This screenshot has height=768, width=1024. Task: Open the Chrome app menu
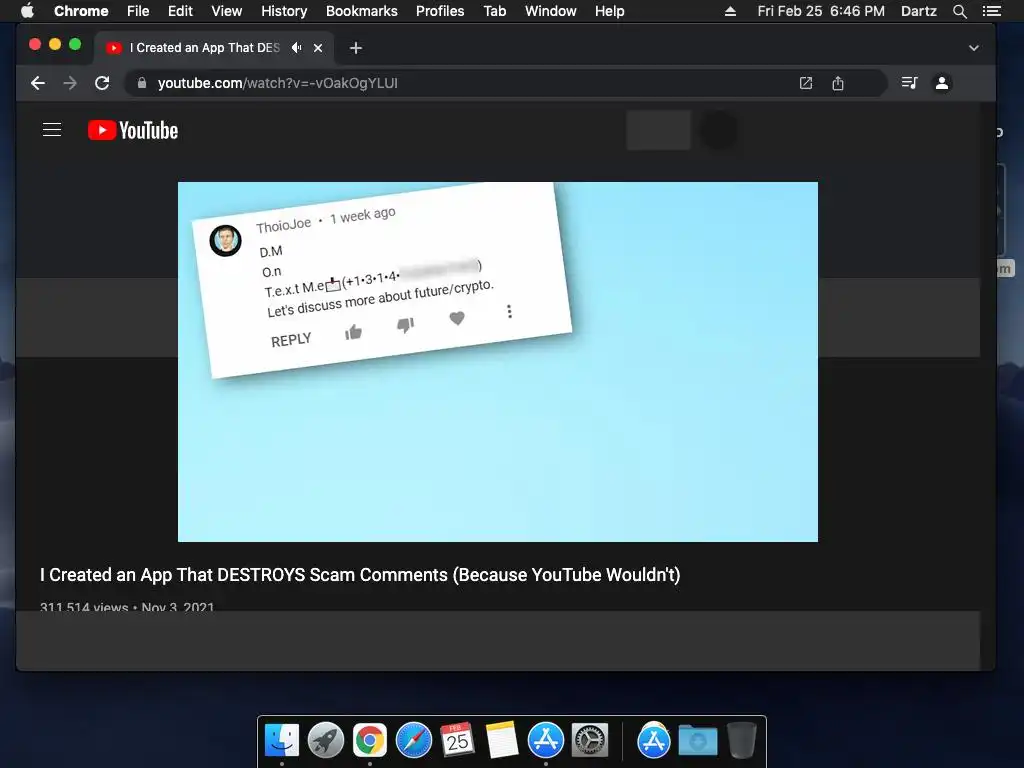[x=81, y=11]
